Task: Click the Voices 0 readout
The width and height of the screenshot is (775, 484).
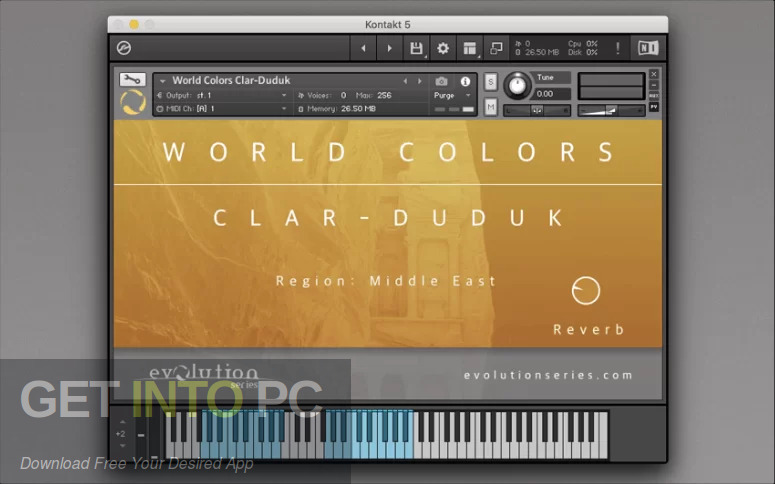Action: (322, 95)
